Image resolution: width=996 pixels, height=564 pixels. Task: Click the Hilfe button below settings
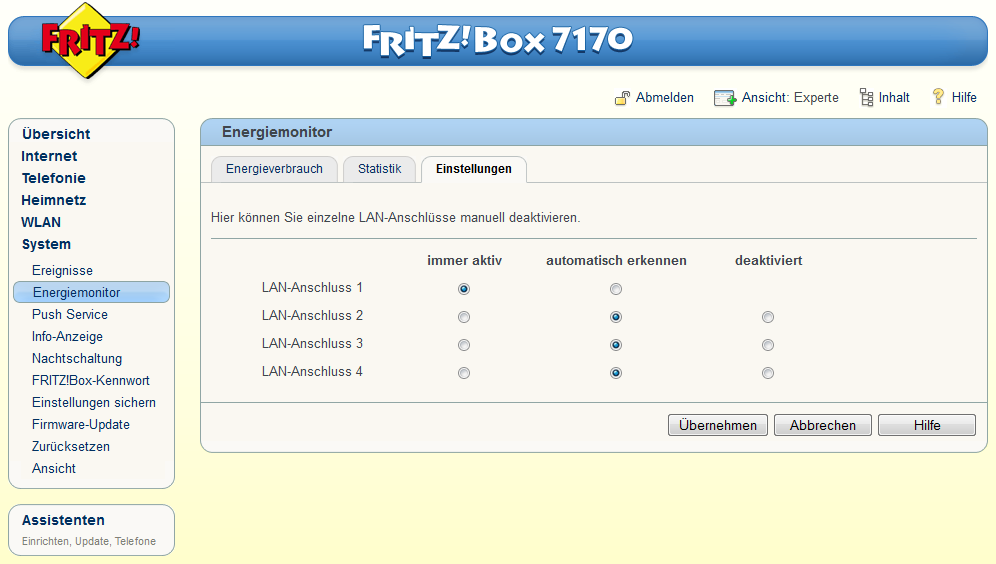point(927,425)
